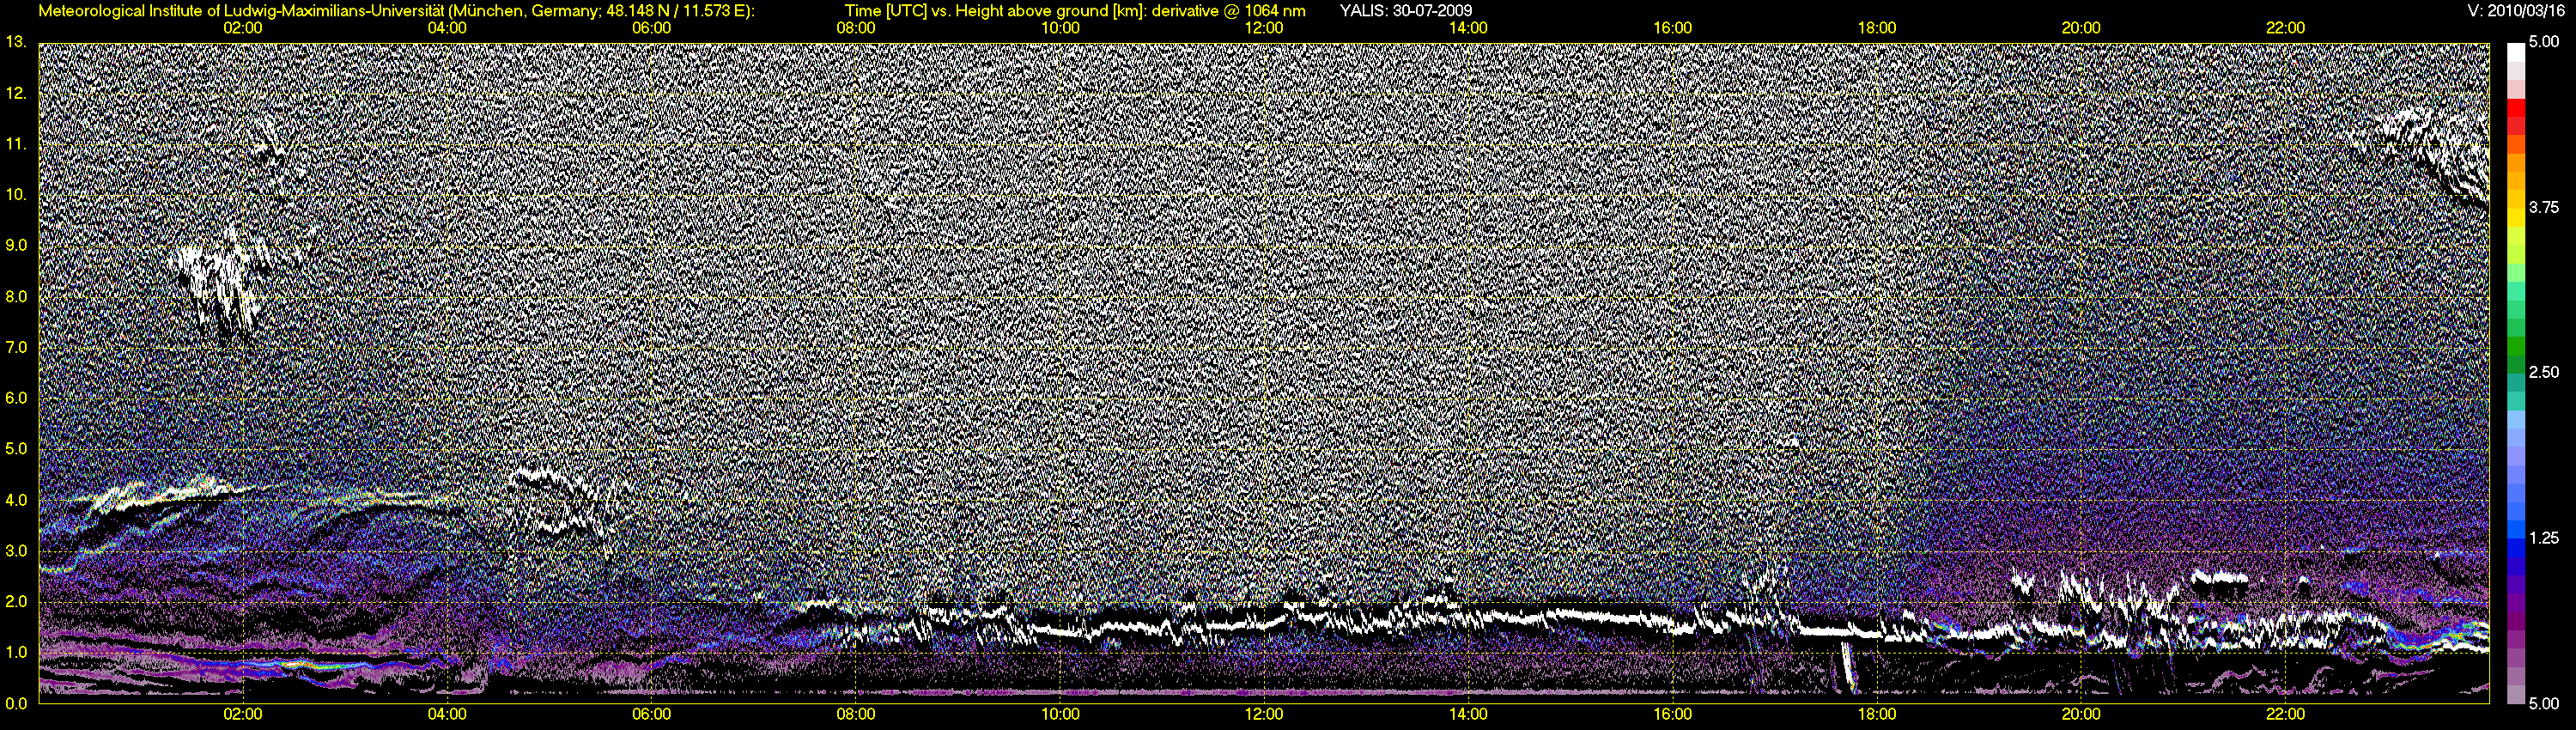Click the 18:00 label on the bottom time axis
The image size is (2576, 730).
click(x=1877, y=714)
